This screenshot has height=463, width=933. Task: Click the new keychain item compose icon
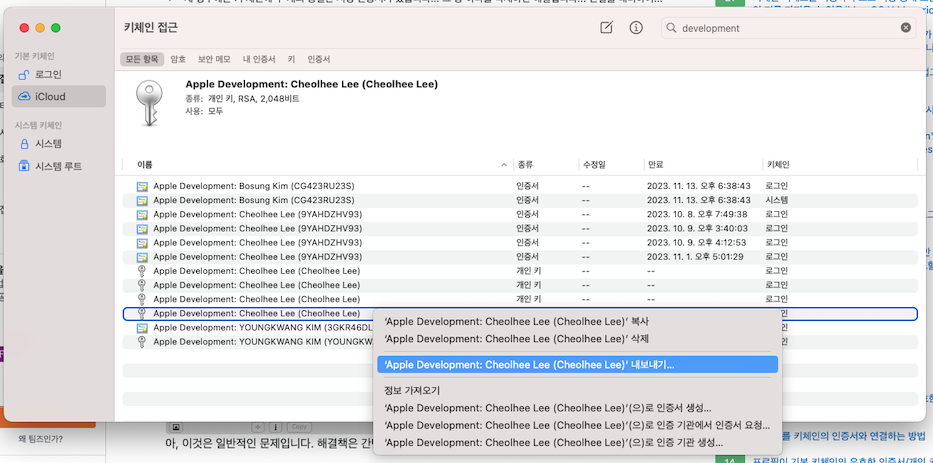pyautogui.click(x=606, y=28)
